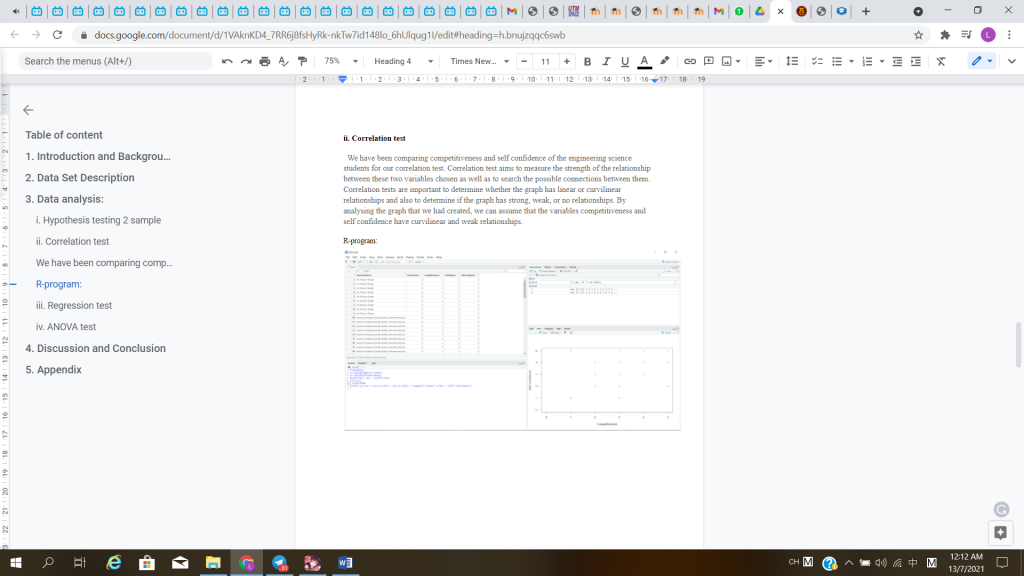Clear formatting of selected text
Viewport: 1024px width, 576px height.
(x=941, y=61)
